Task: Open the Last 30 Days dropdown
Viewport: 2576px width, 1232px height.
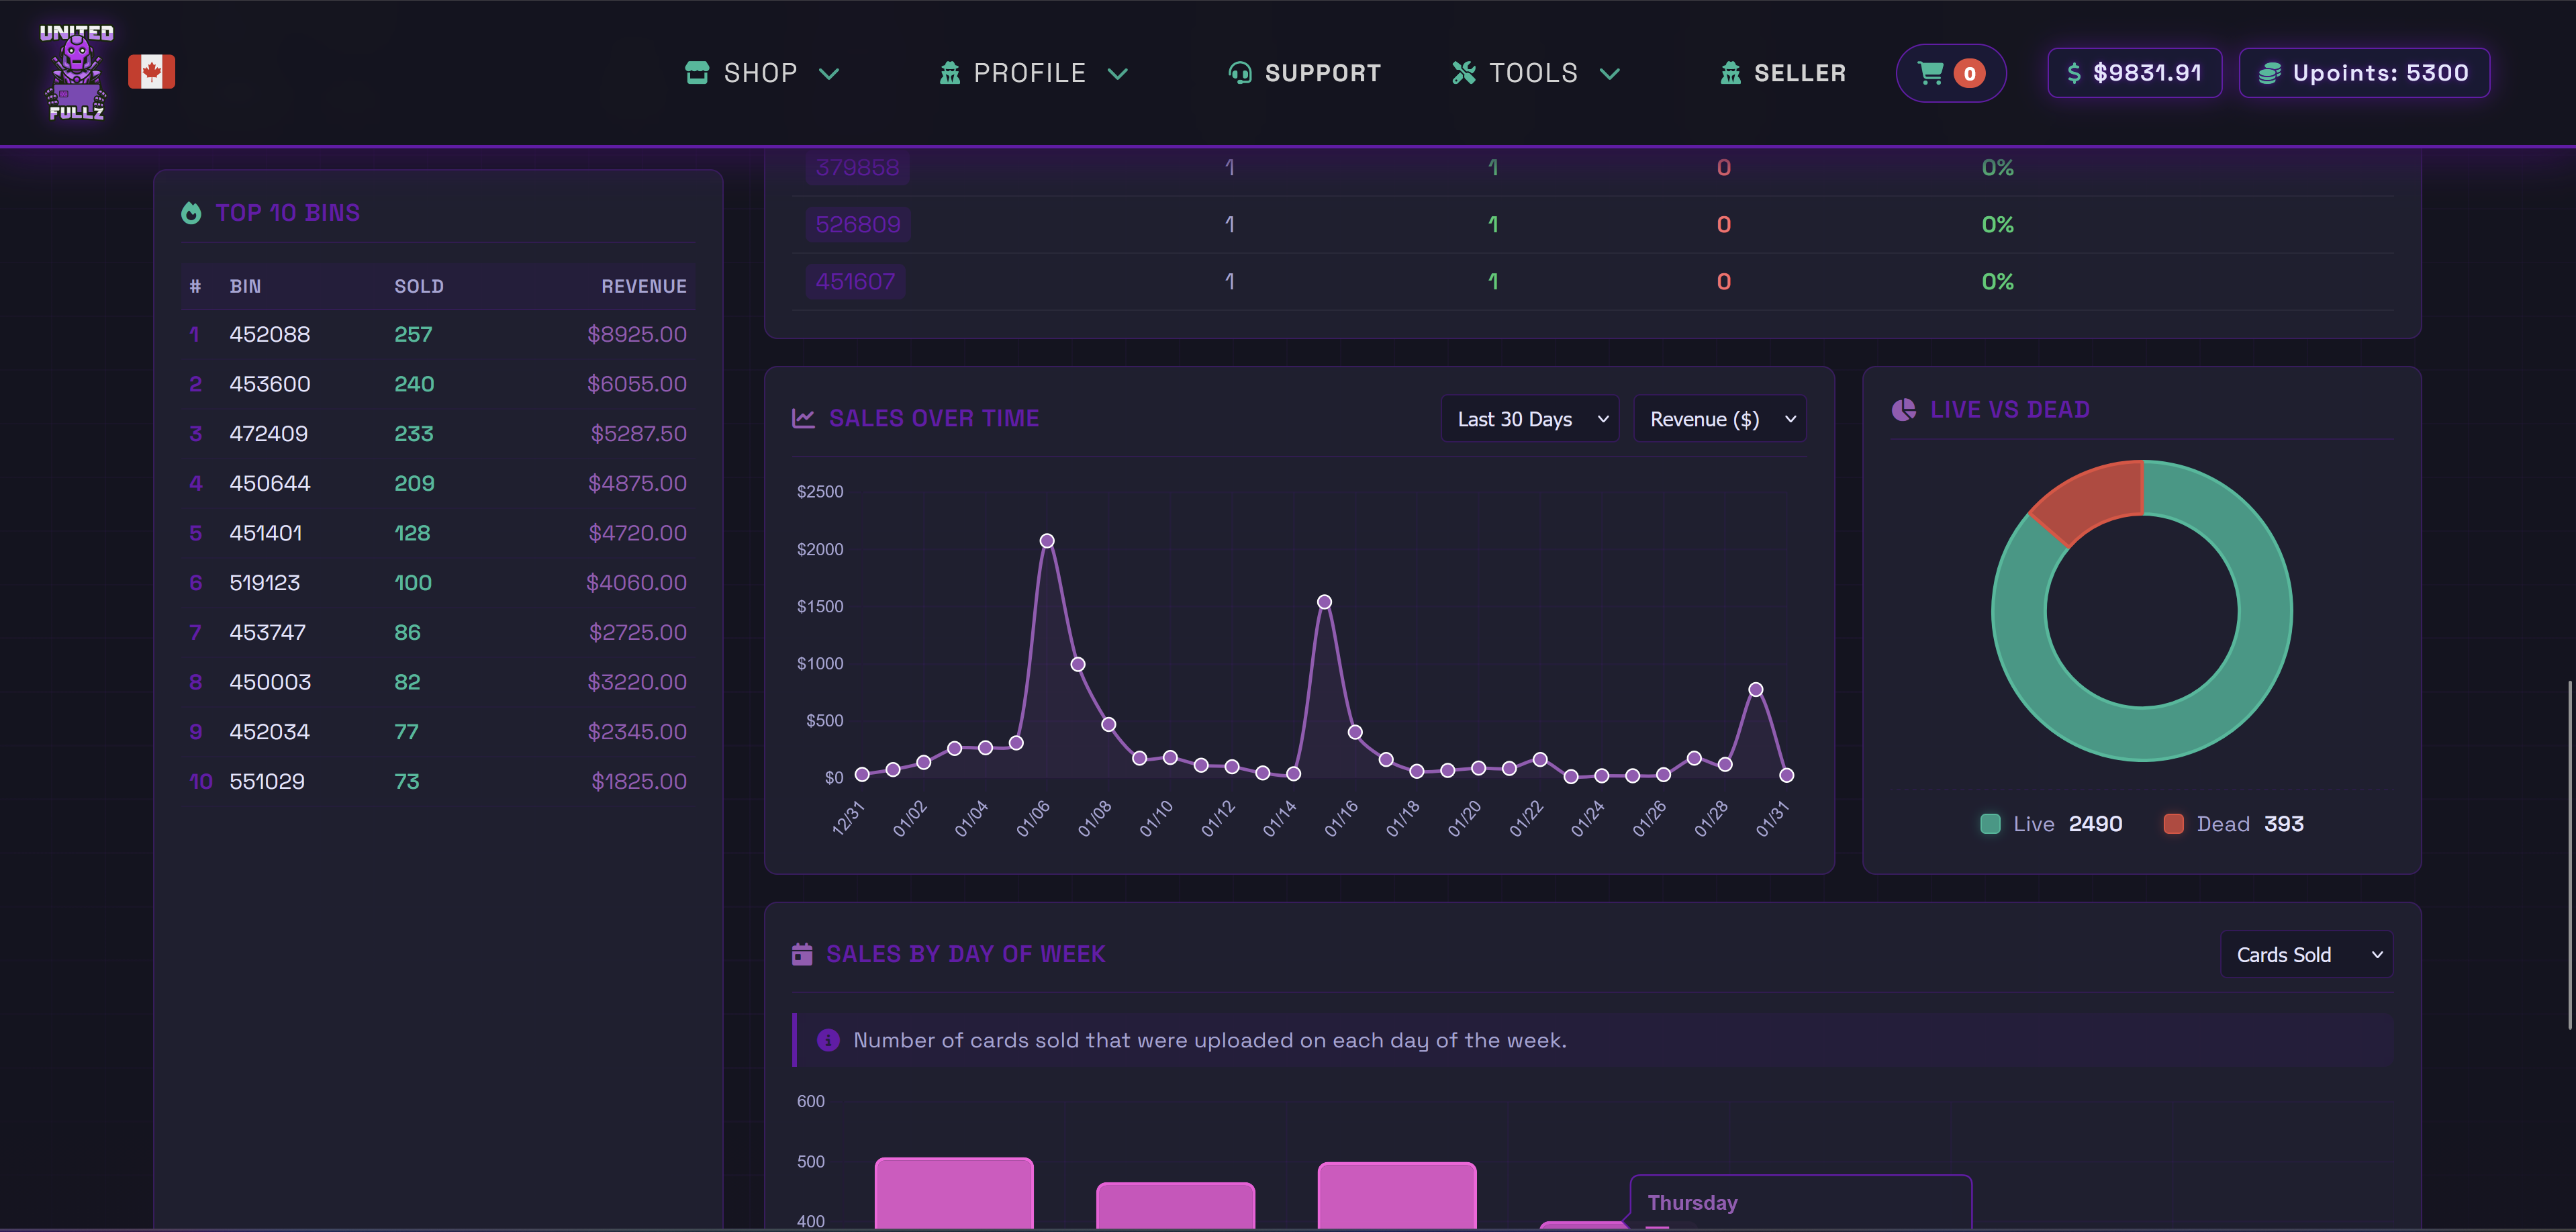Action: pos(1530,419)
